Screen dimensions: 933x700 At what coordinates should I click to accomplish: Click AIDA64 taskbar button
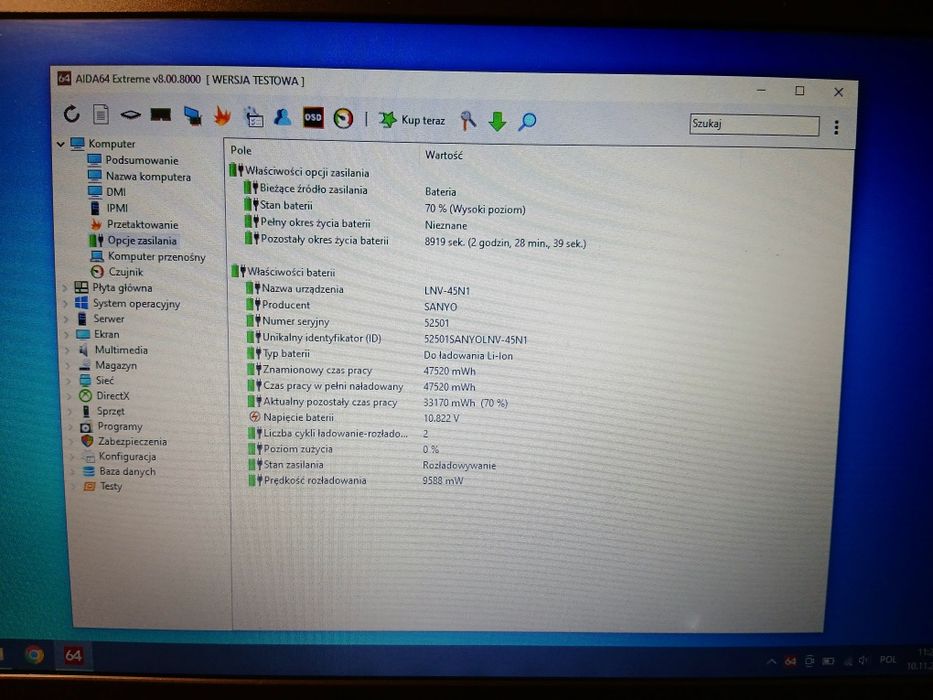[73, 656]
